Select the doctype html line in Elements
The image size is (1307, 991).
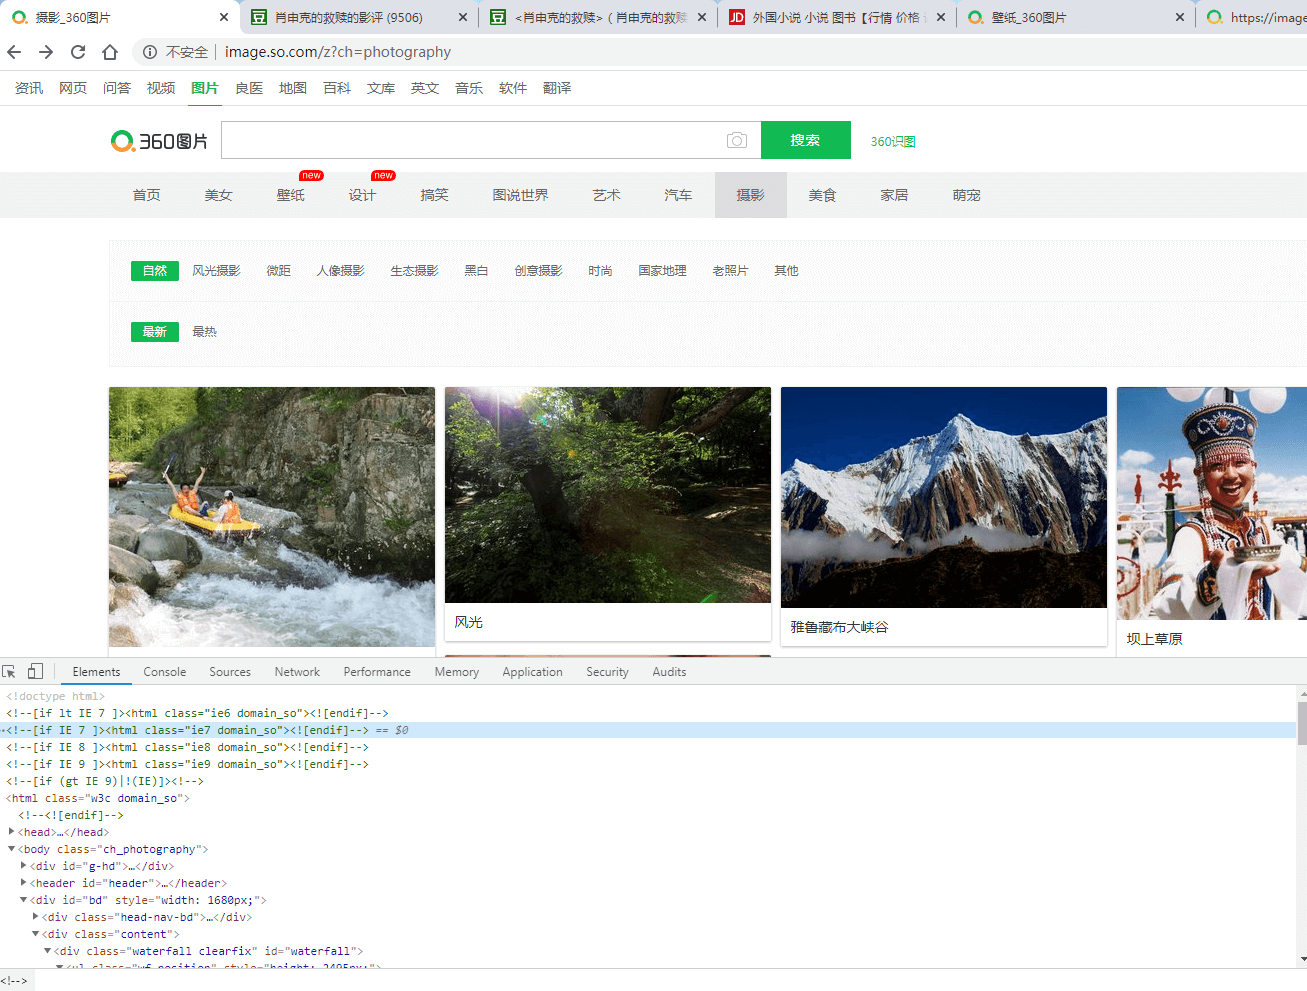point(55,696)
